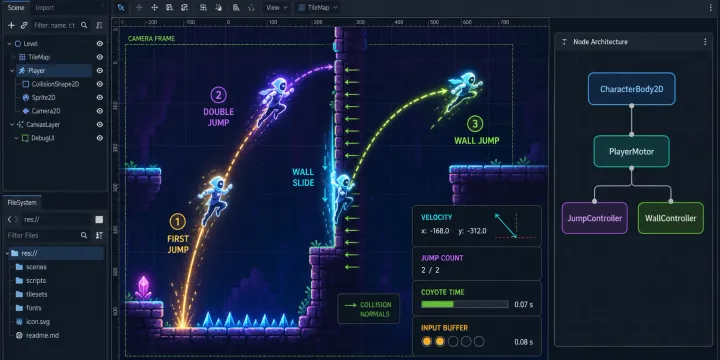Collapse the DebugUI node arrow
The width and height of the screenshot is (720, 360).
tap(17, 138)
